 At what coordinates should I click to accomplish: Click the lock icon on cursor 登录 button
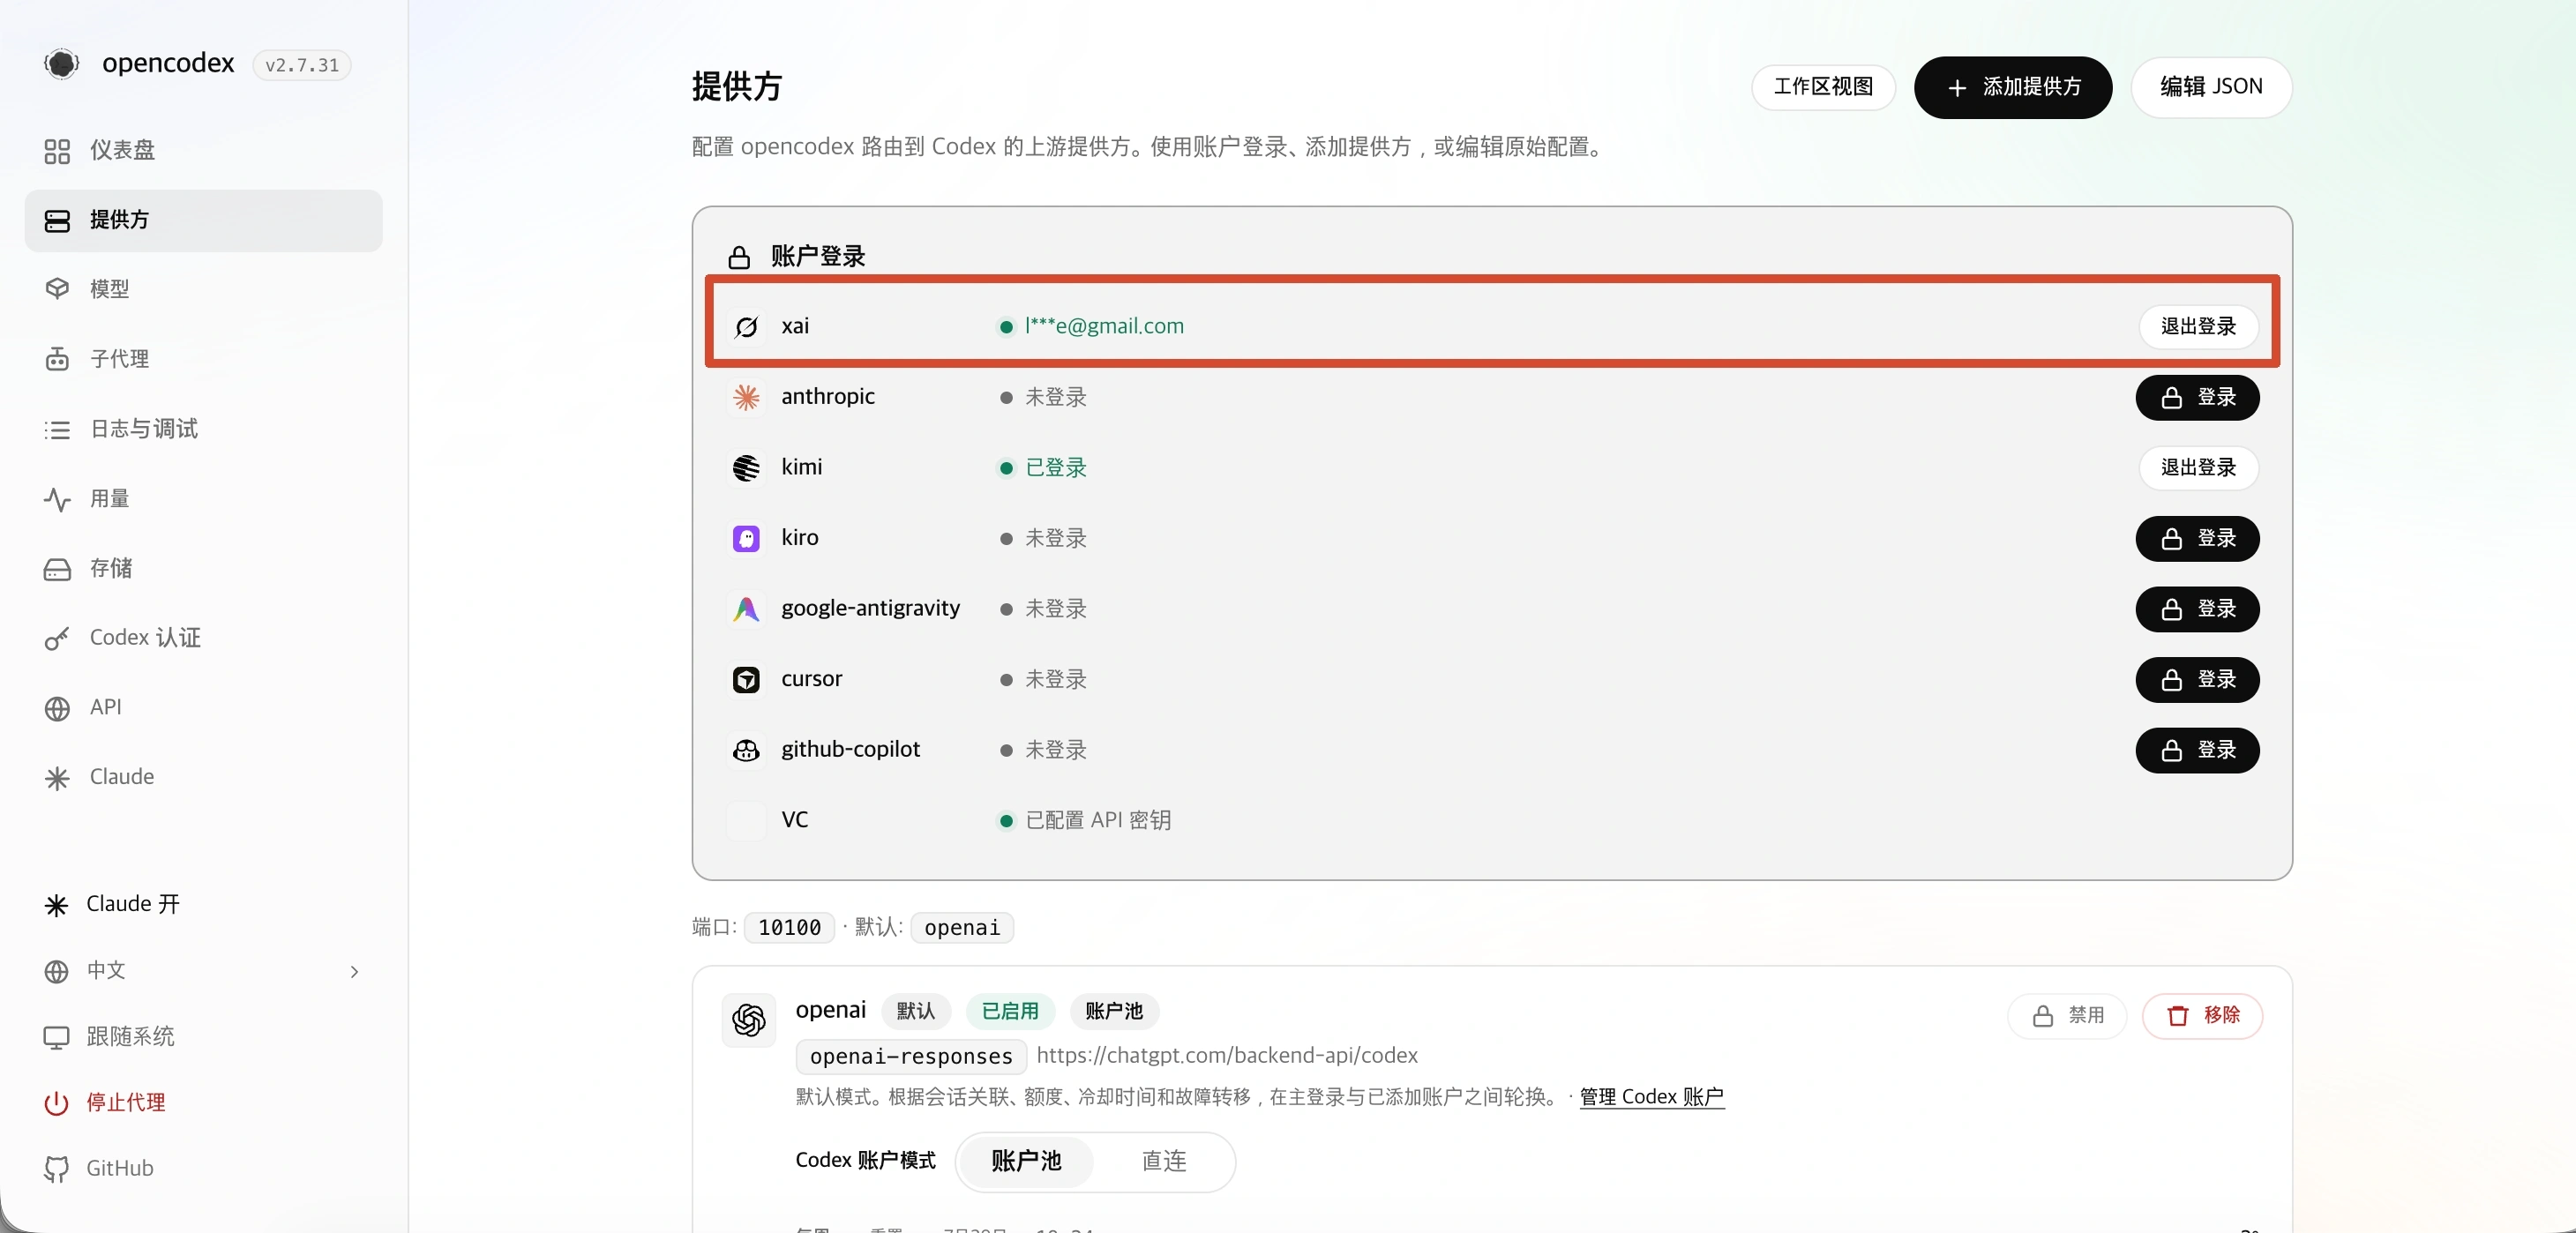tap(2171, 681)
